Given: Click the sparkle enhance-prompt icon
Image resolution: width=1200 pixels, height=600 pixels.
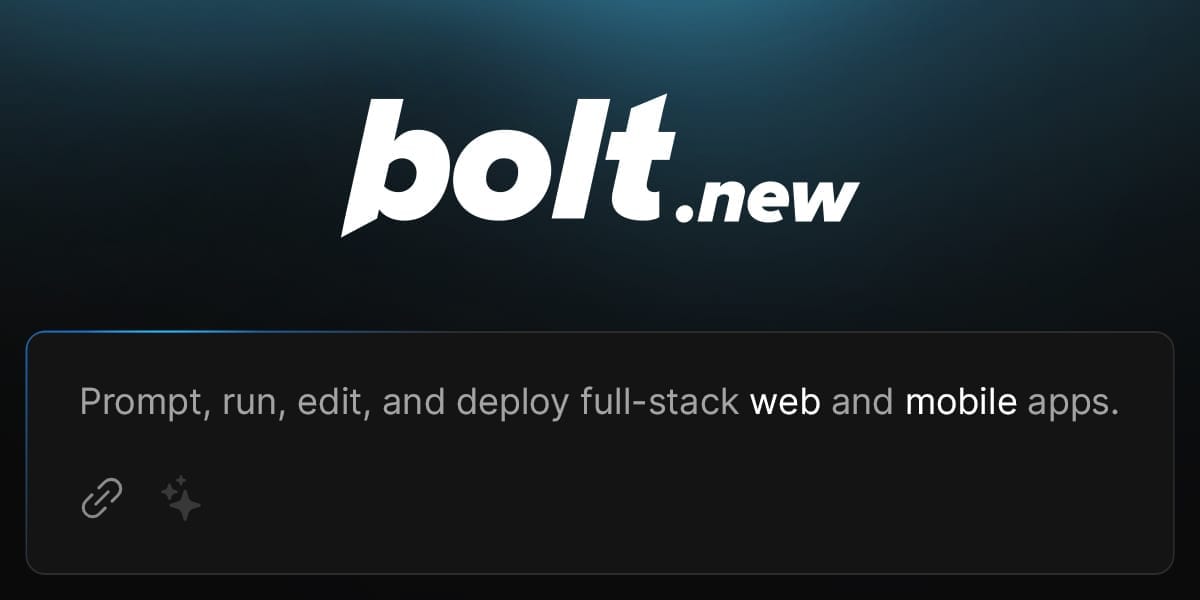Looking at the screenshot, I should point(181,499).
